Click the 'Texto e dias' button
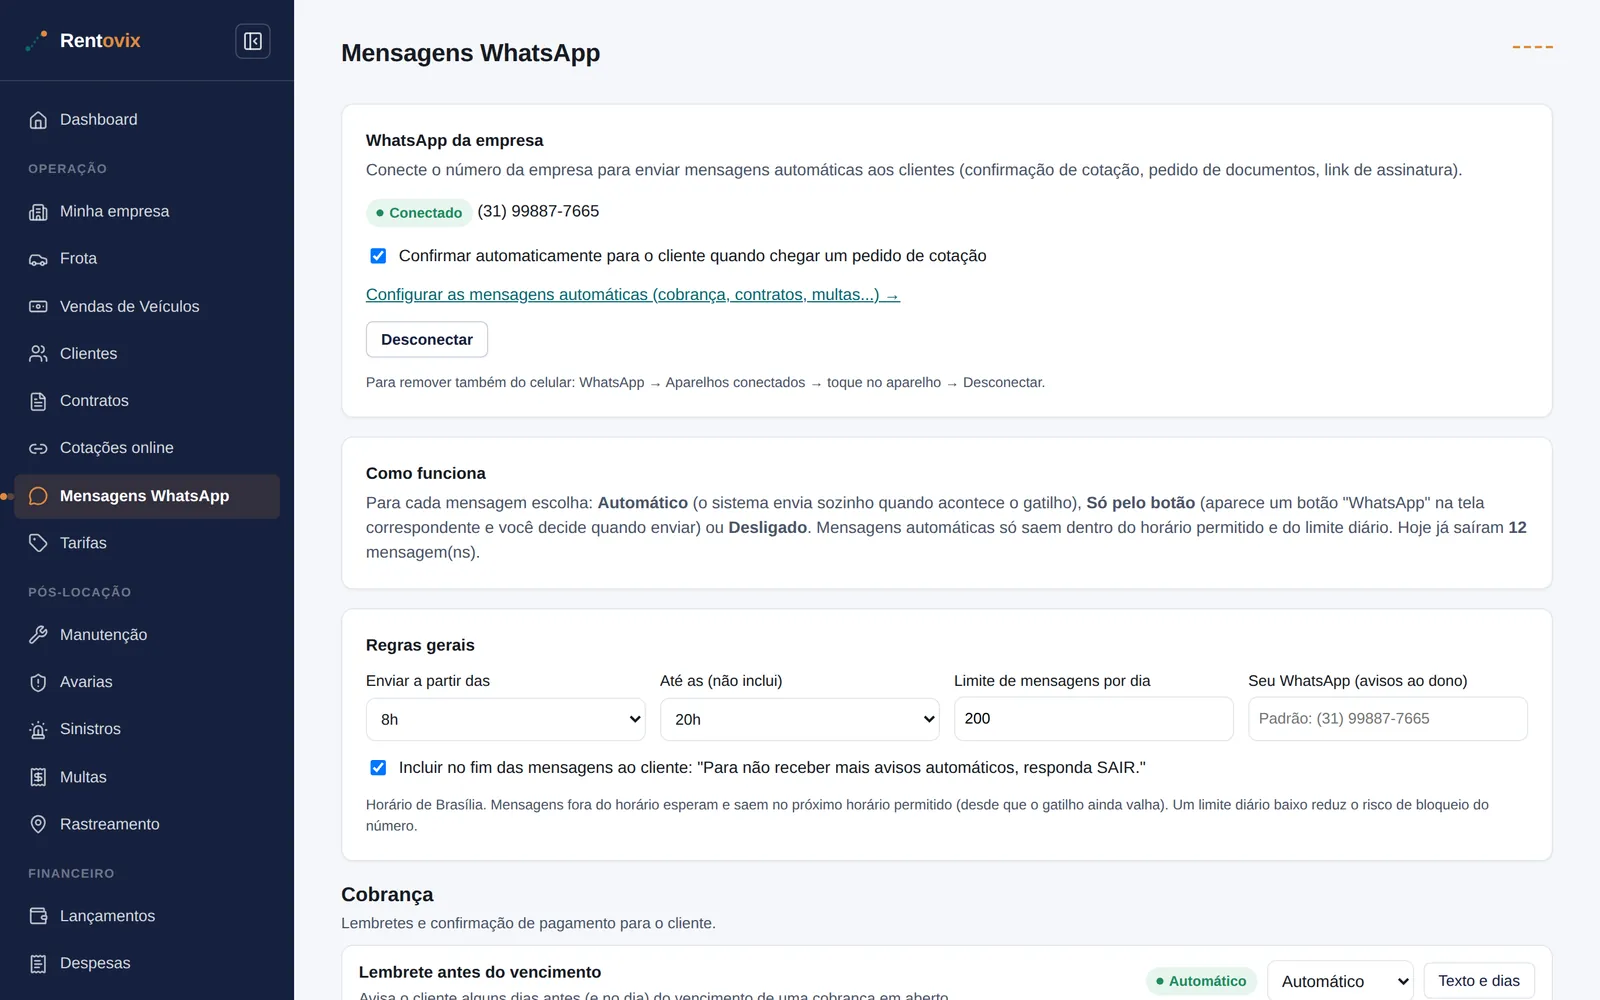The image size is (1600, 1000). coord(1479,981)
